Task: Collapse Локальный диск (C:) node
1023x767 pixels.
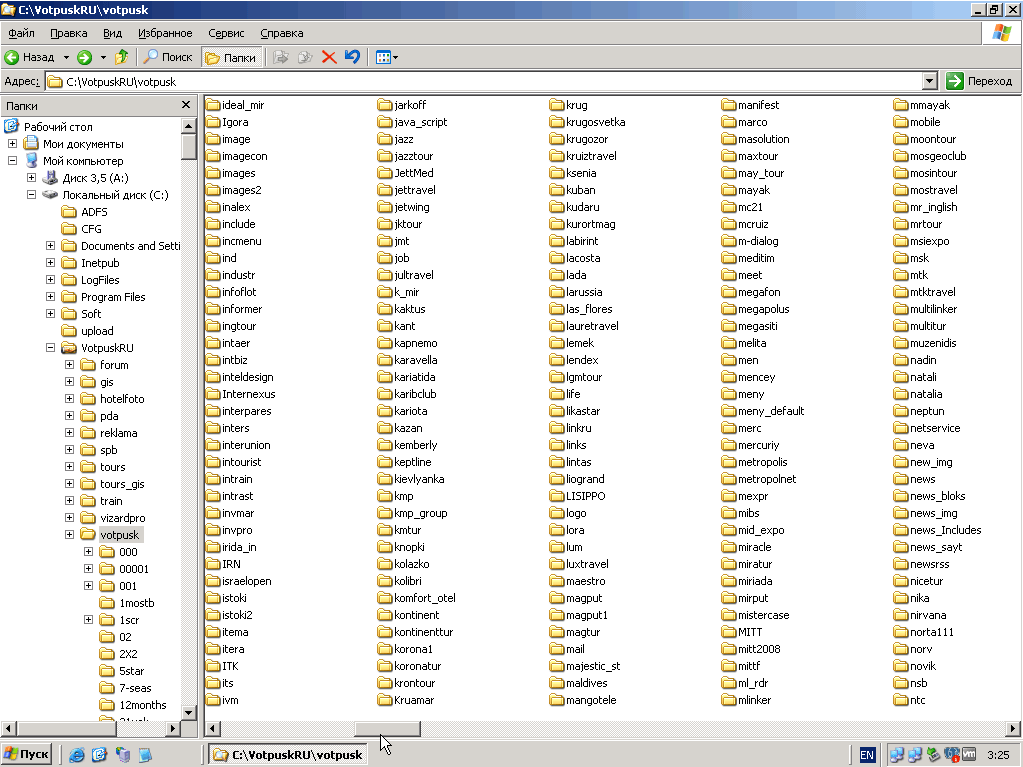Action: 31,194
